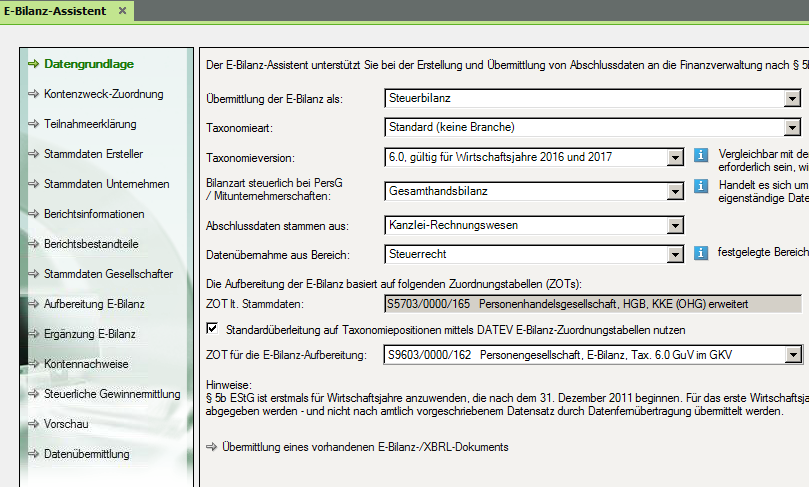The height and width of the screenshot is (487, 809).
Task: Click the arrow icon beside Aufbereitung E-Bilanz
Action: tap(34, 303)
